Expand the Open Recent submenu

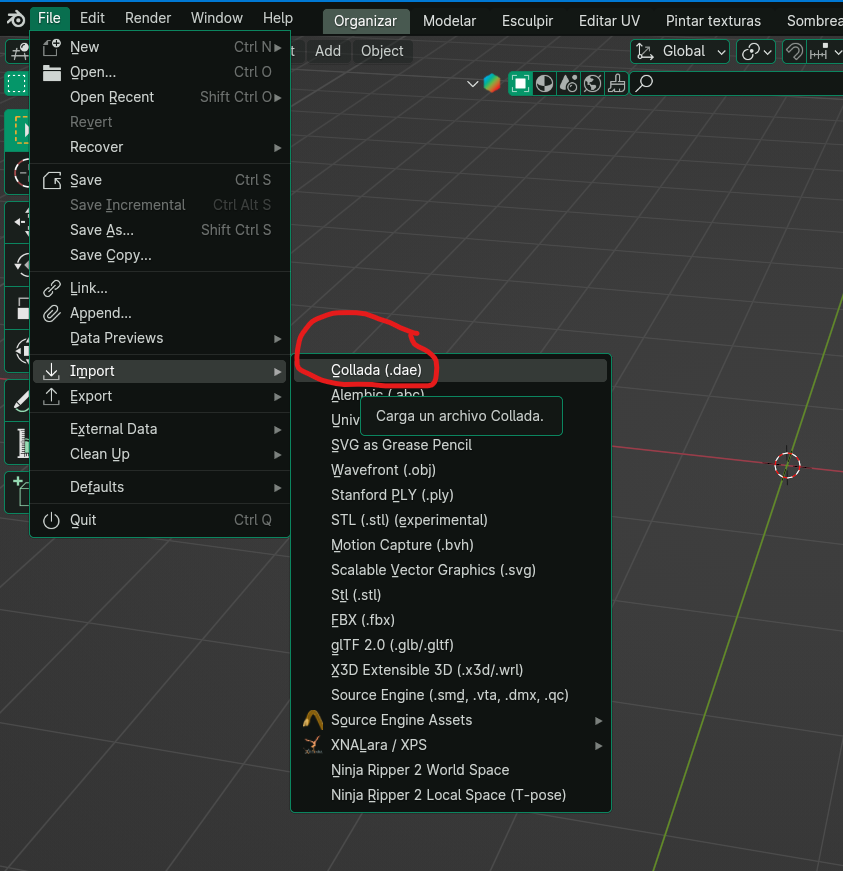click(160, 97)
